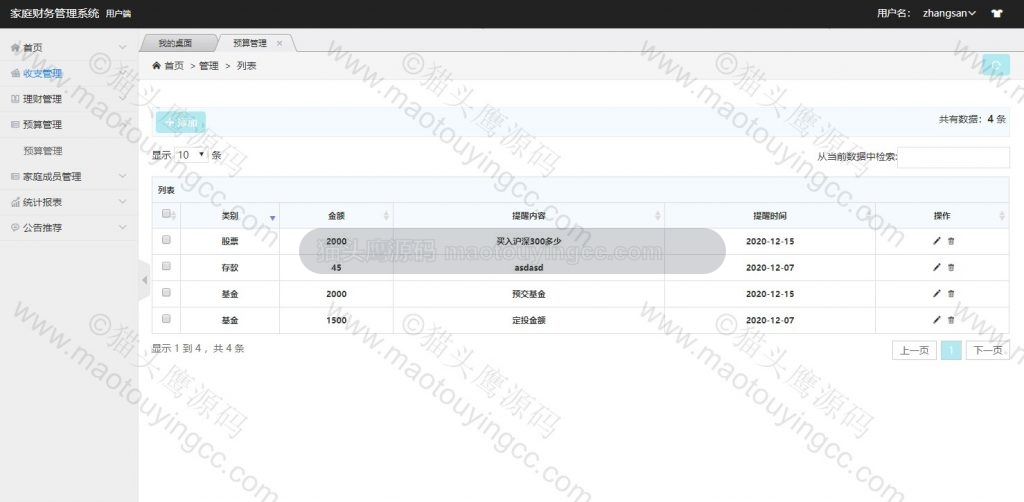The height and width of the screenshot is (502, 1024).
Task: Sort by the 提醒时间 column header
Action: (x=769, y=215)
